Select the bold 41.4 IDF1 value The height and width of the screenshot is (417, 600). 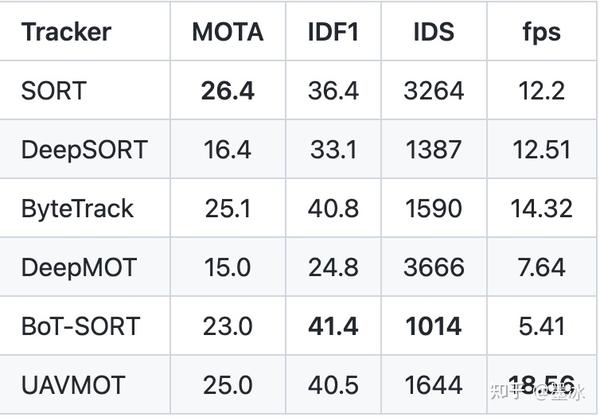coord(335,326)
